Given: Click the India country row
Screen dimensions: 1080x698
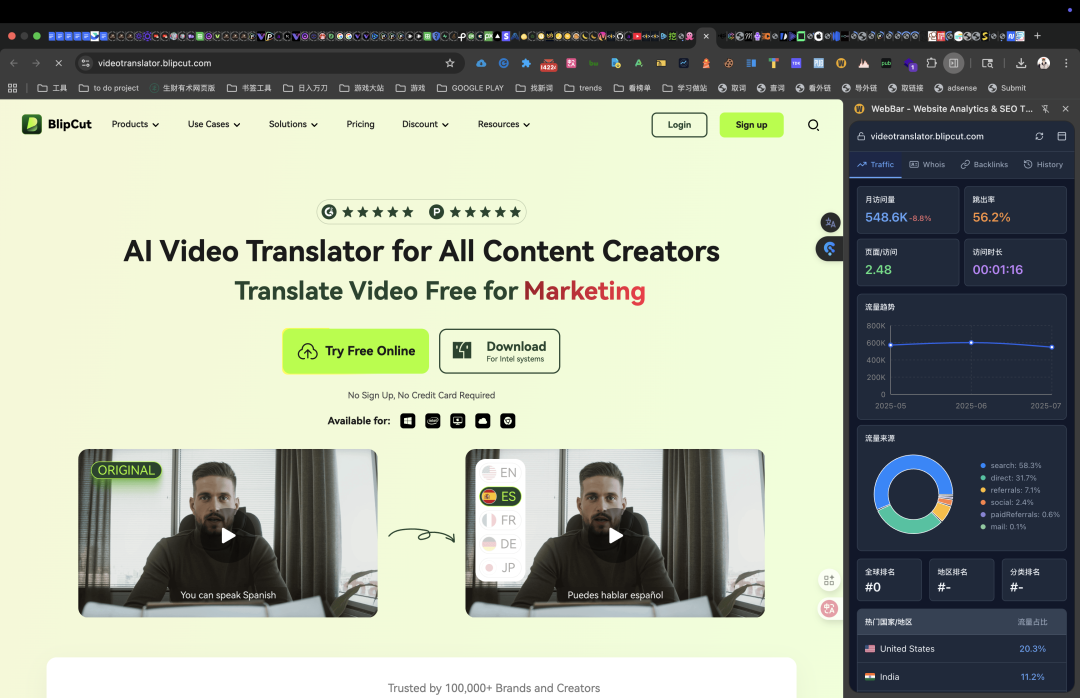Looking at the screenshot, I should [x=962, y=677].
